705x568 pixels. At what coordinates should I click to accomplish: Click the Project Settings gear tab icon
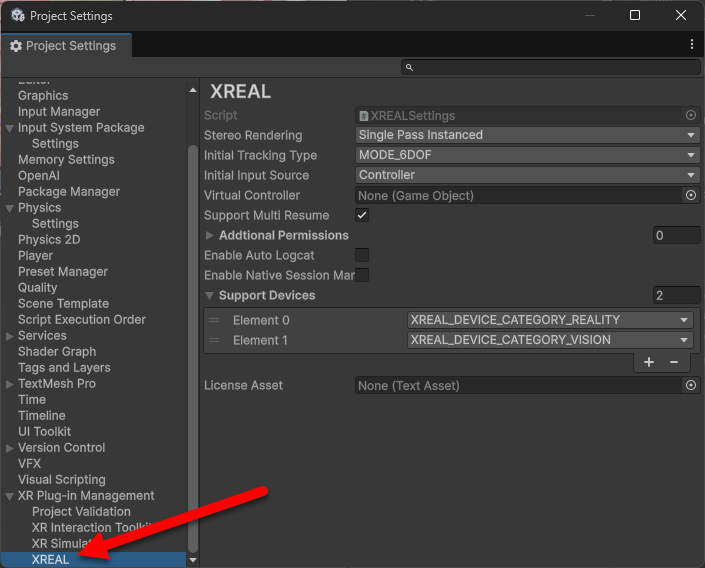(16, 46)
